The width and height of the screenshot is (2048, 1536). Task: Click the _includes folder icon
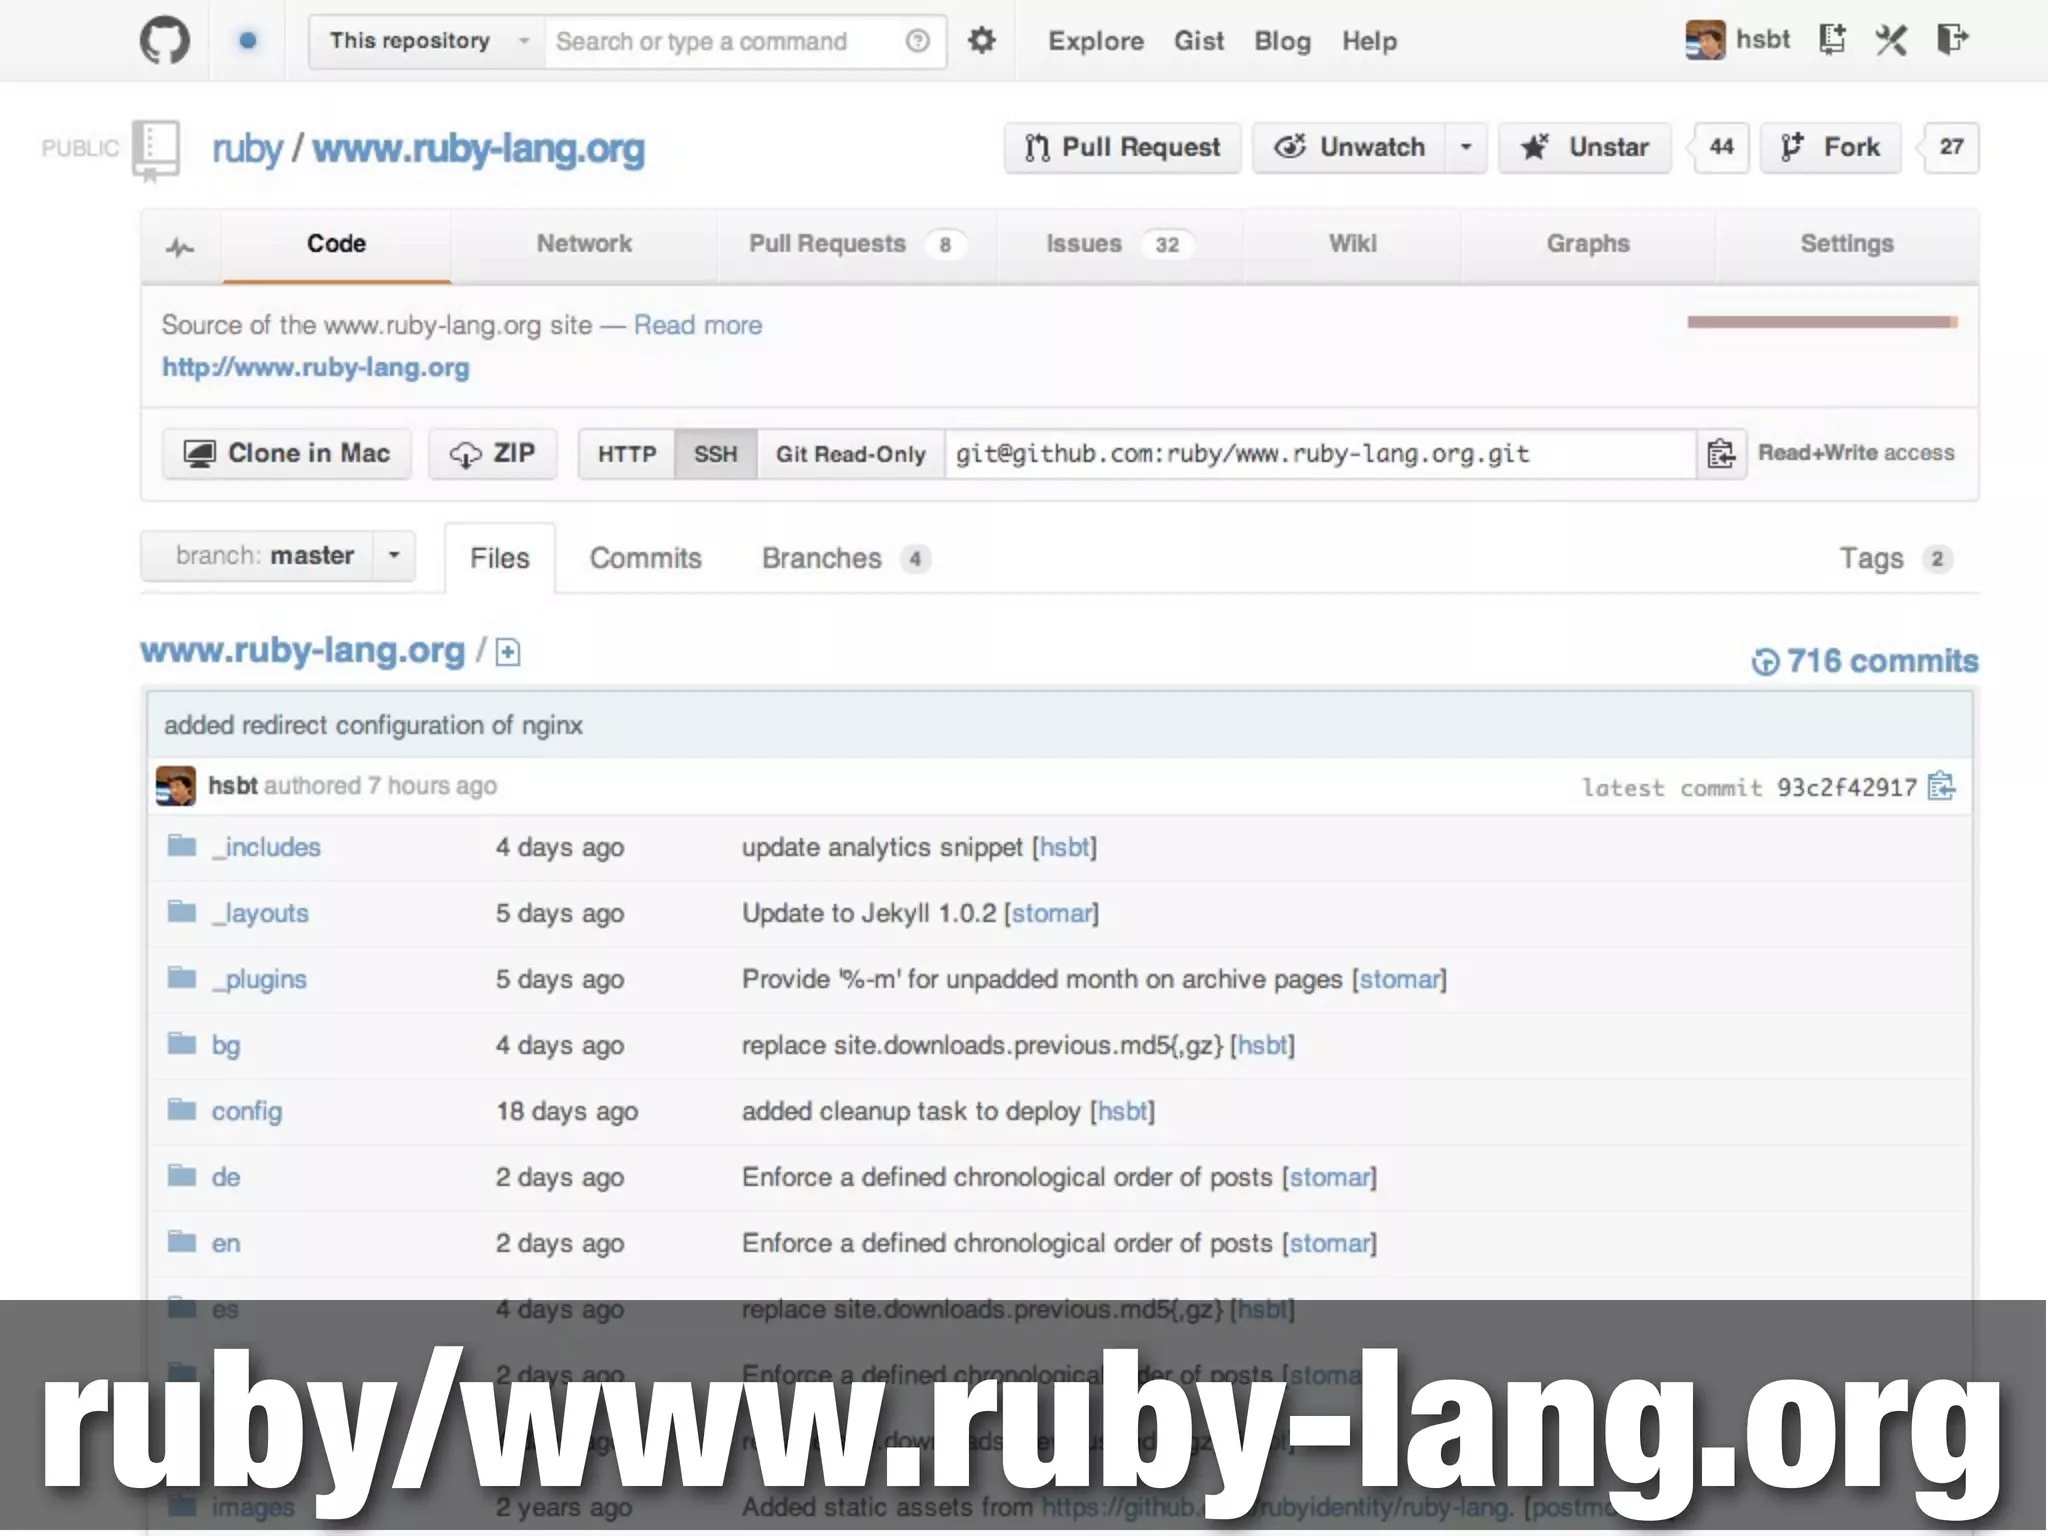(x=182, y=846)
